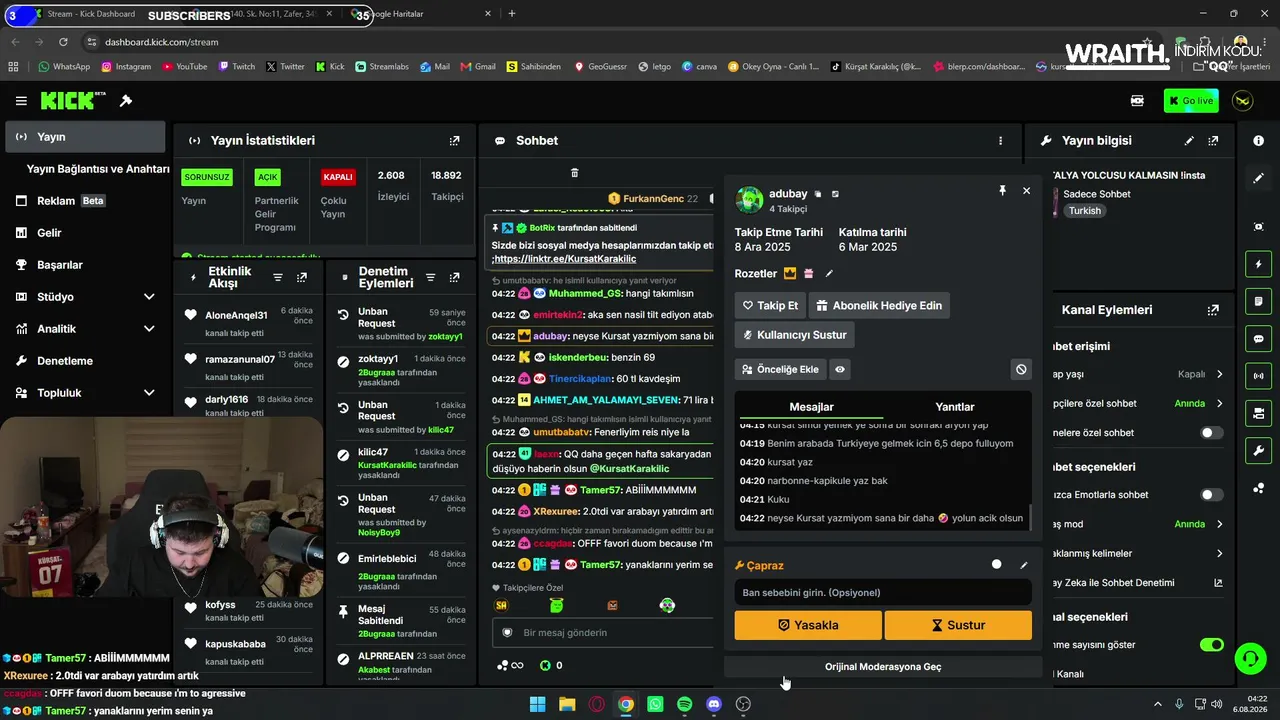Pop out the Denetim Eylemleri panel
Viewport: 1280px width, 720px height.
click(x=454, y=277)
